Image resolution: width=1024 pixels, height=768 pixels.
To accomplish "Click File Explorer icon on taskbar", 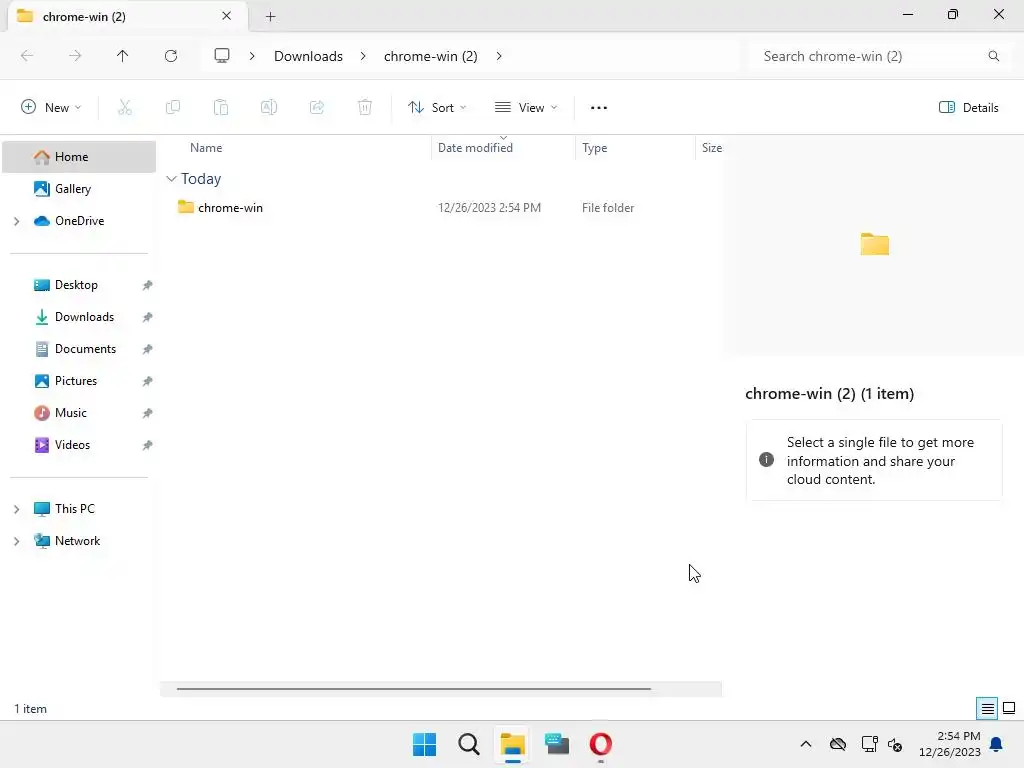I will coord(513,744).
